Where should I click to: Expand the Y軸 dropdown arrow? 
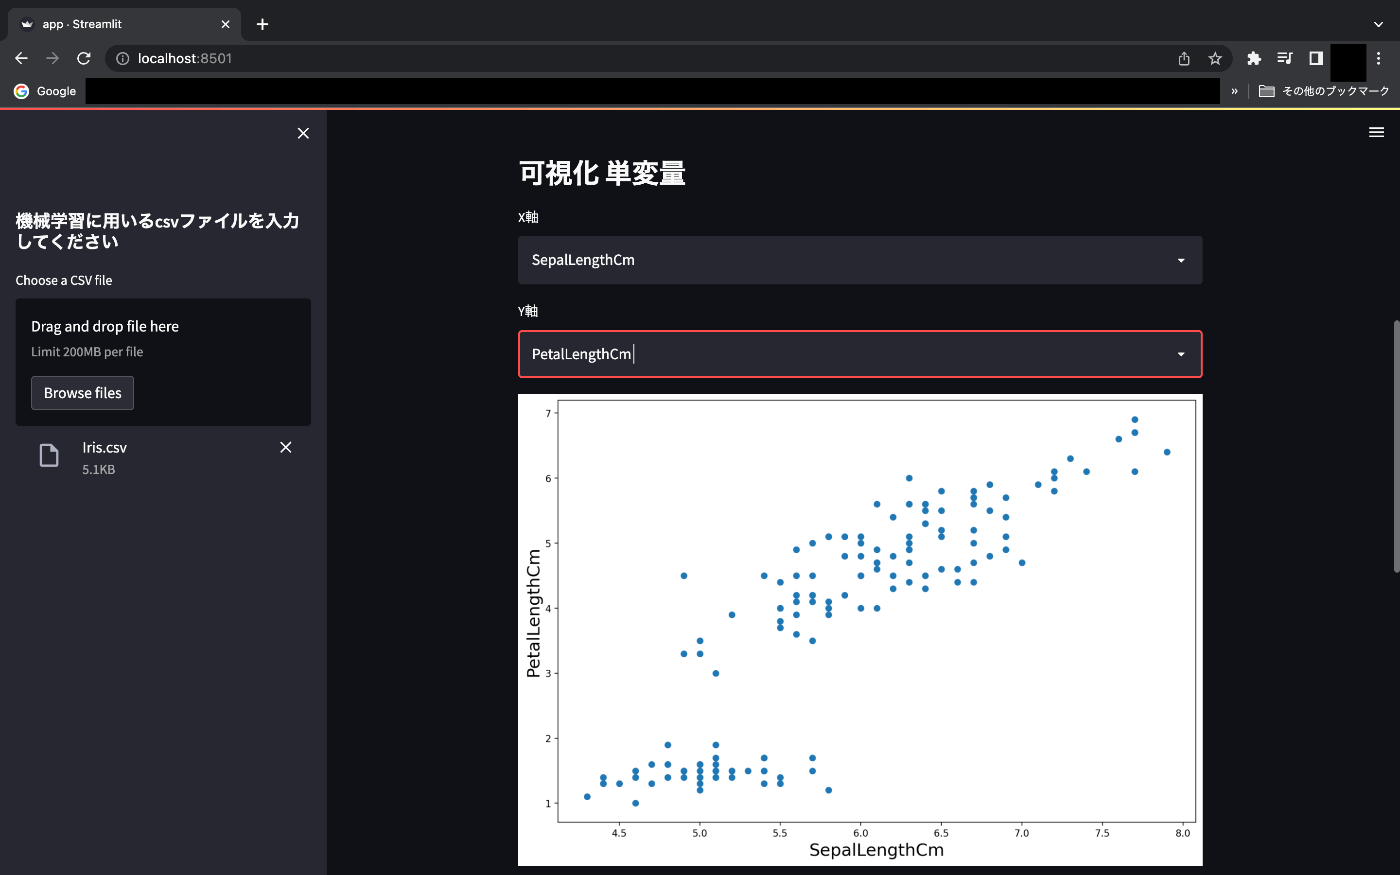[x=1181, y=355]
